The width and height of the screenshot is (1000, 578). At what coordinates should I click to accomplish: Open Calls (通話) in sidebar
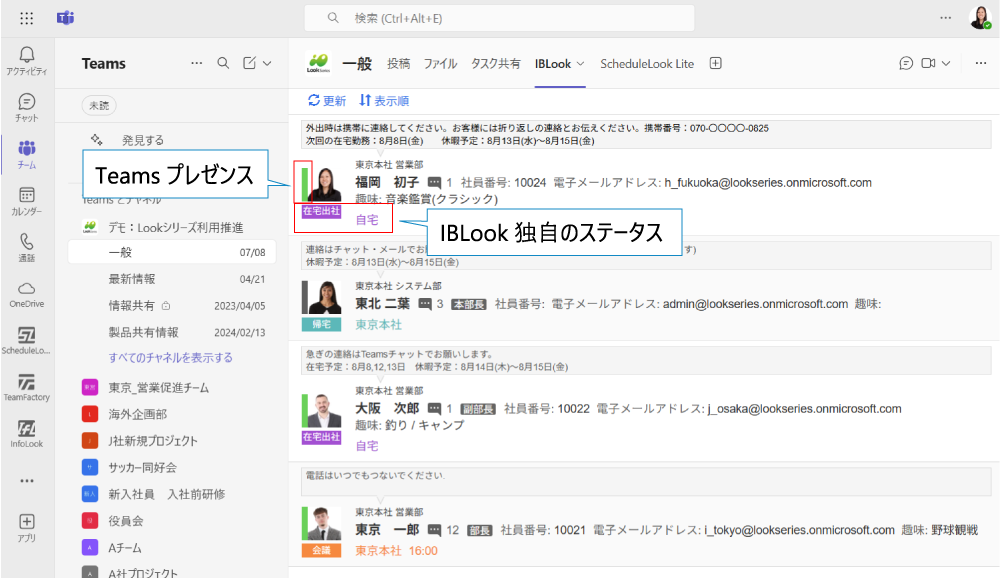(27, 248)
